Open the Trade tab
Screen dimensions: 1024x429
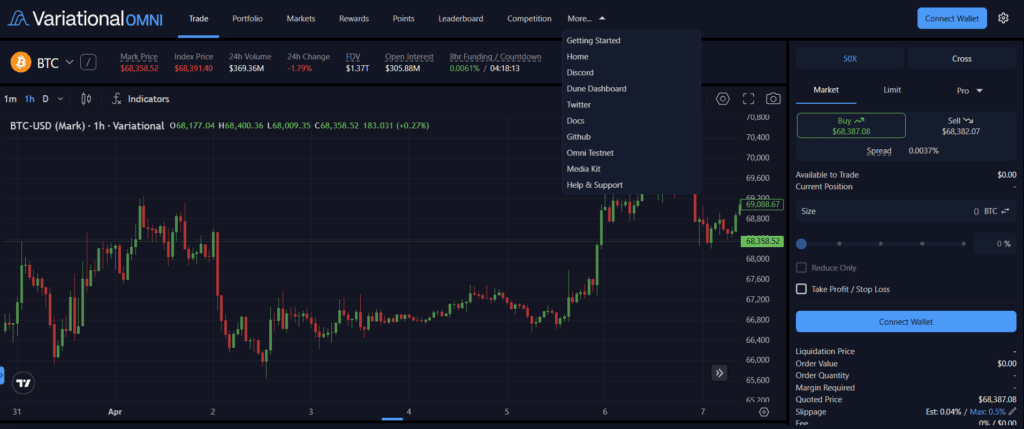[199, 18]
